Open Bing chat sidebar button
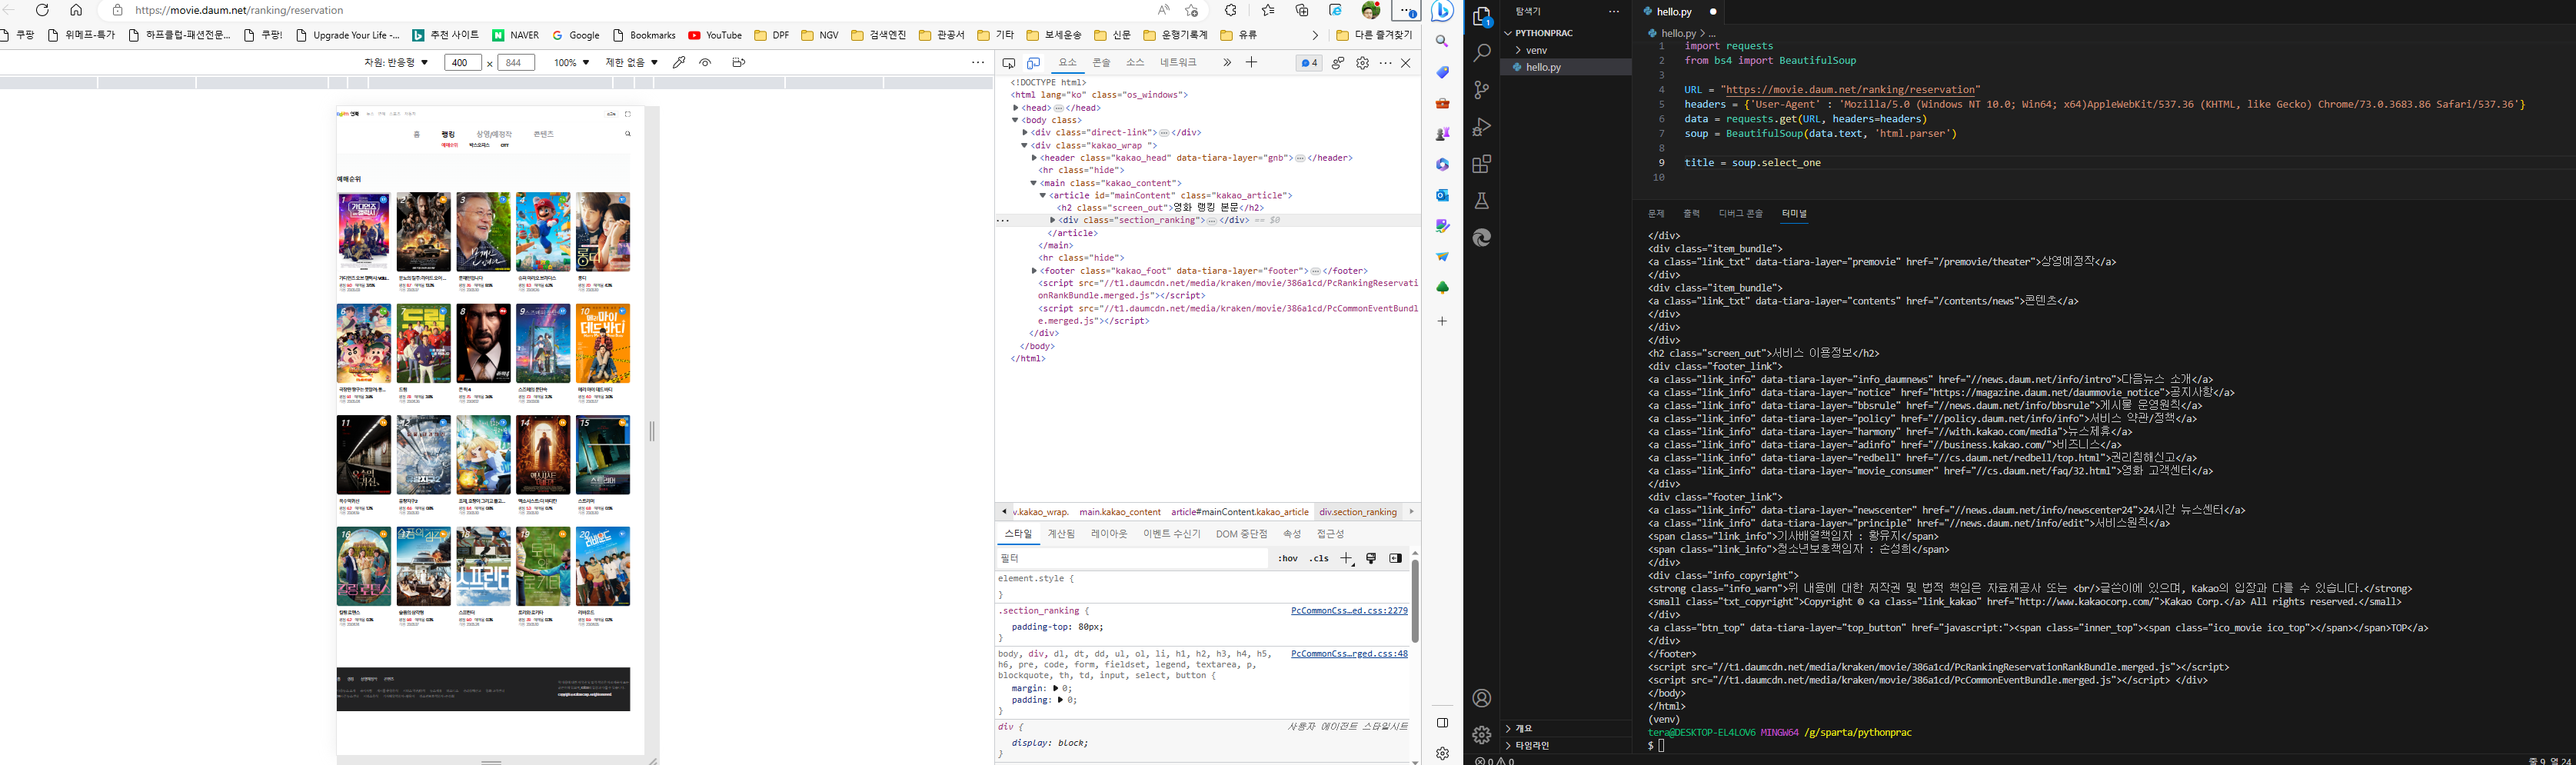Screen dimensions: 2576x765 coord(1442,11)
